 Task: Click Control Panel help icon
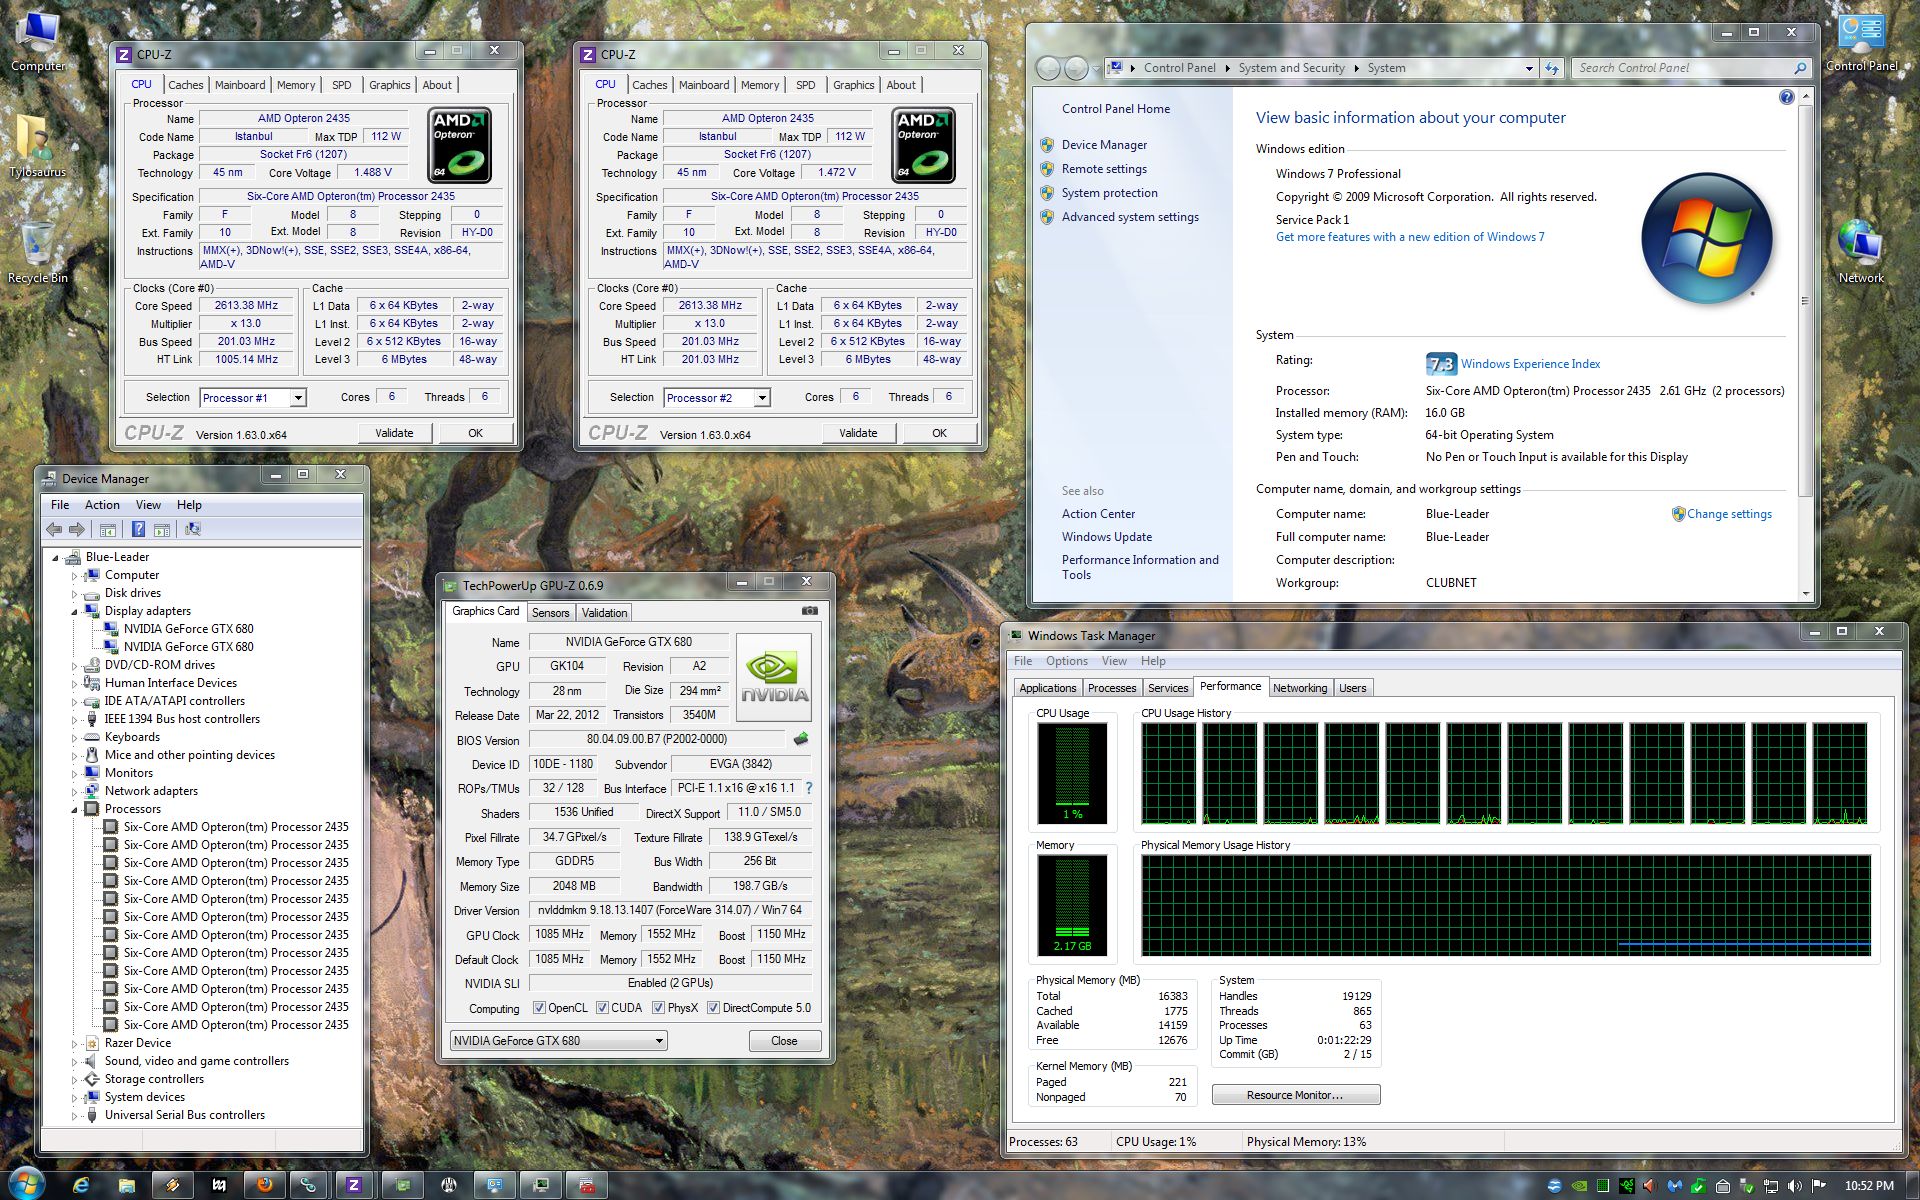point(1786,97)
